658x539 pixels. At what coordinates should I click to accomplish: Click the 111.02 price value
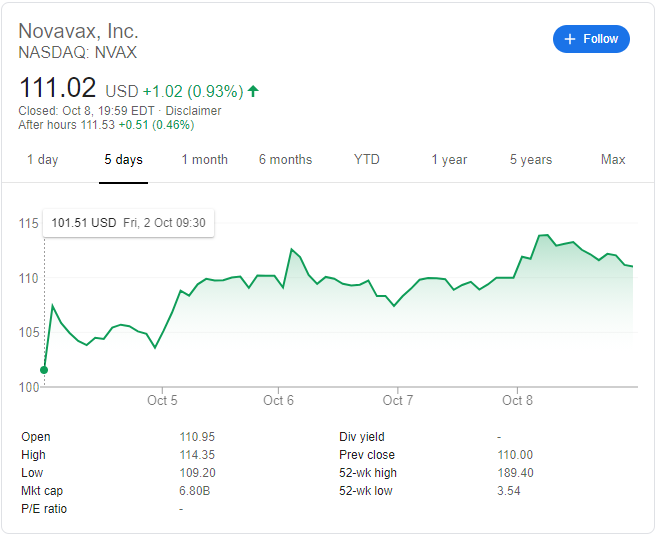pyautogui.click(x=57, y=88)
